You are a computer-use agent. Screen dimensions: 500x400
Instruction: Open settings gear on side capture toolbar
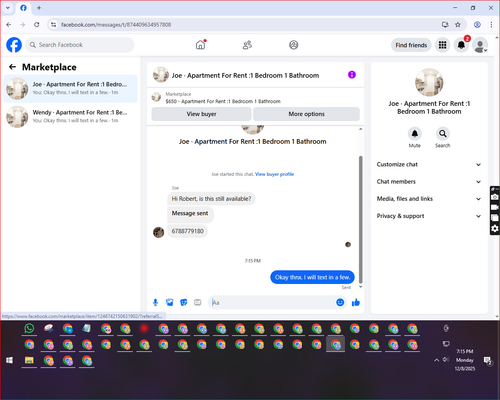pos(495,228)
